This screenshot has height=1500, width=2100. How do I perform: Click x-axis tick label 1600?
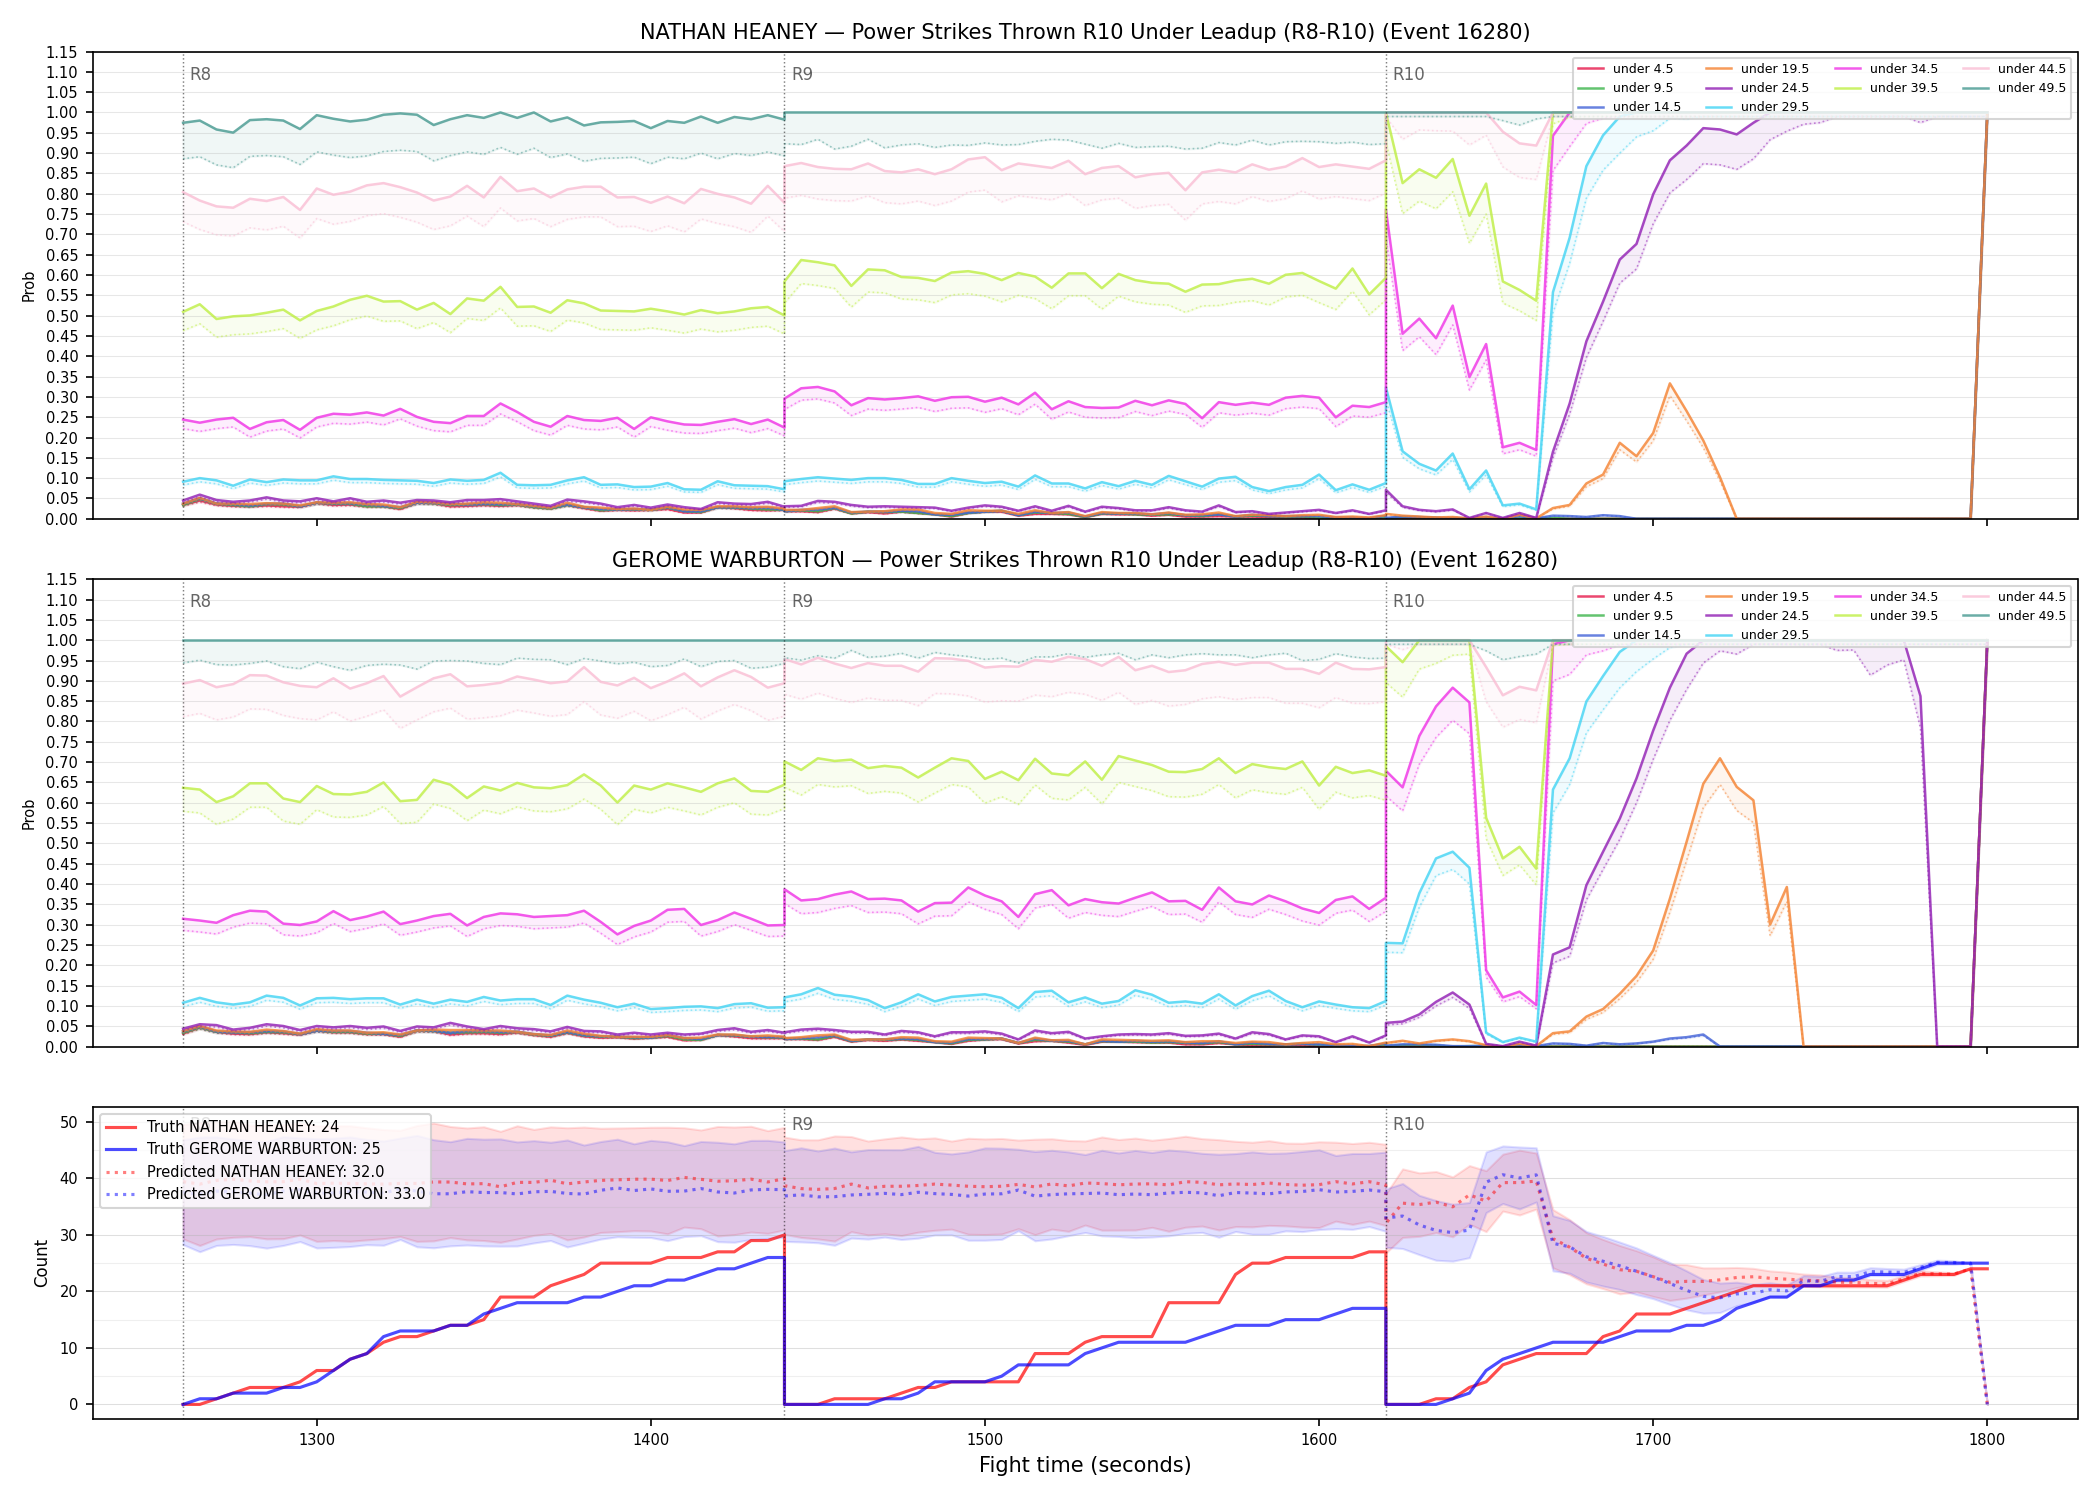(x=1319, y=1440)
